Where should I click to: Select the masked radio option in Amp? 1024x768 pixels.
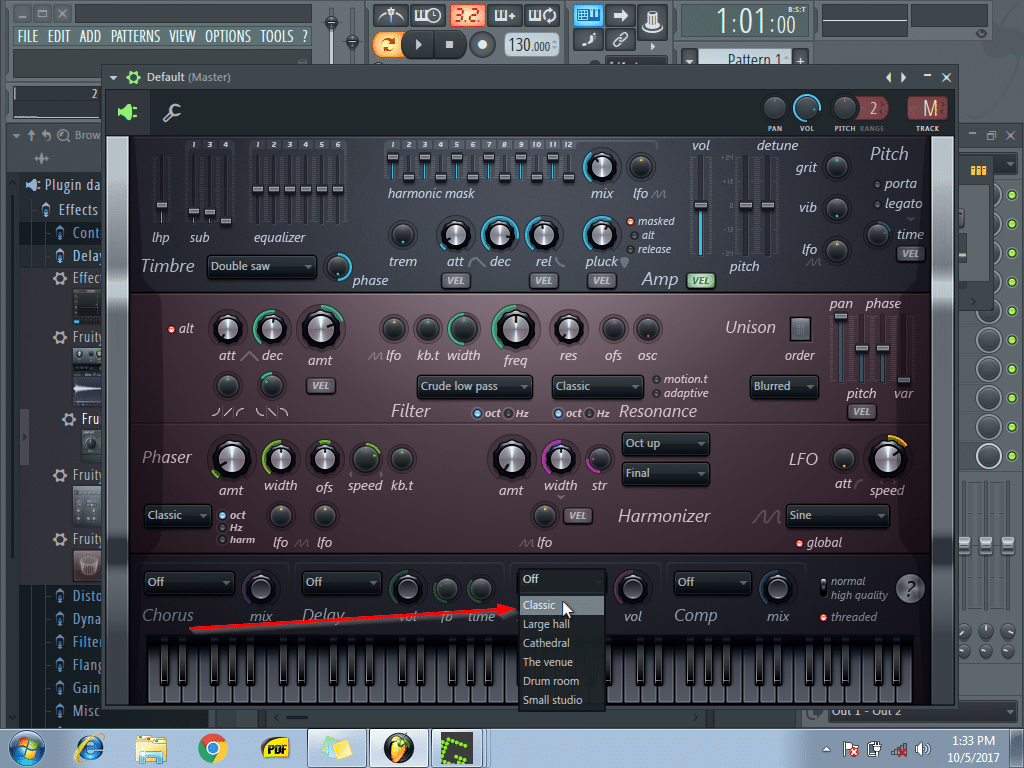pos(631,221)
